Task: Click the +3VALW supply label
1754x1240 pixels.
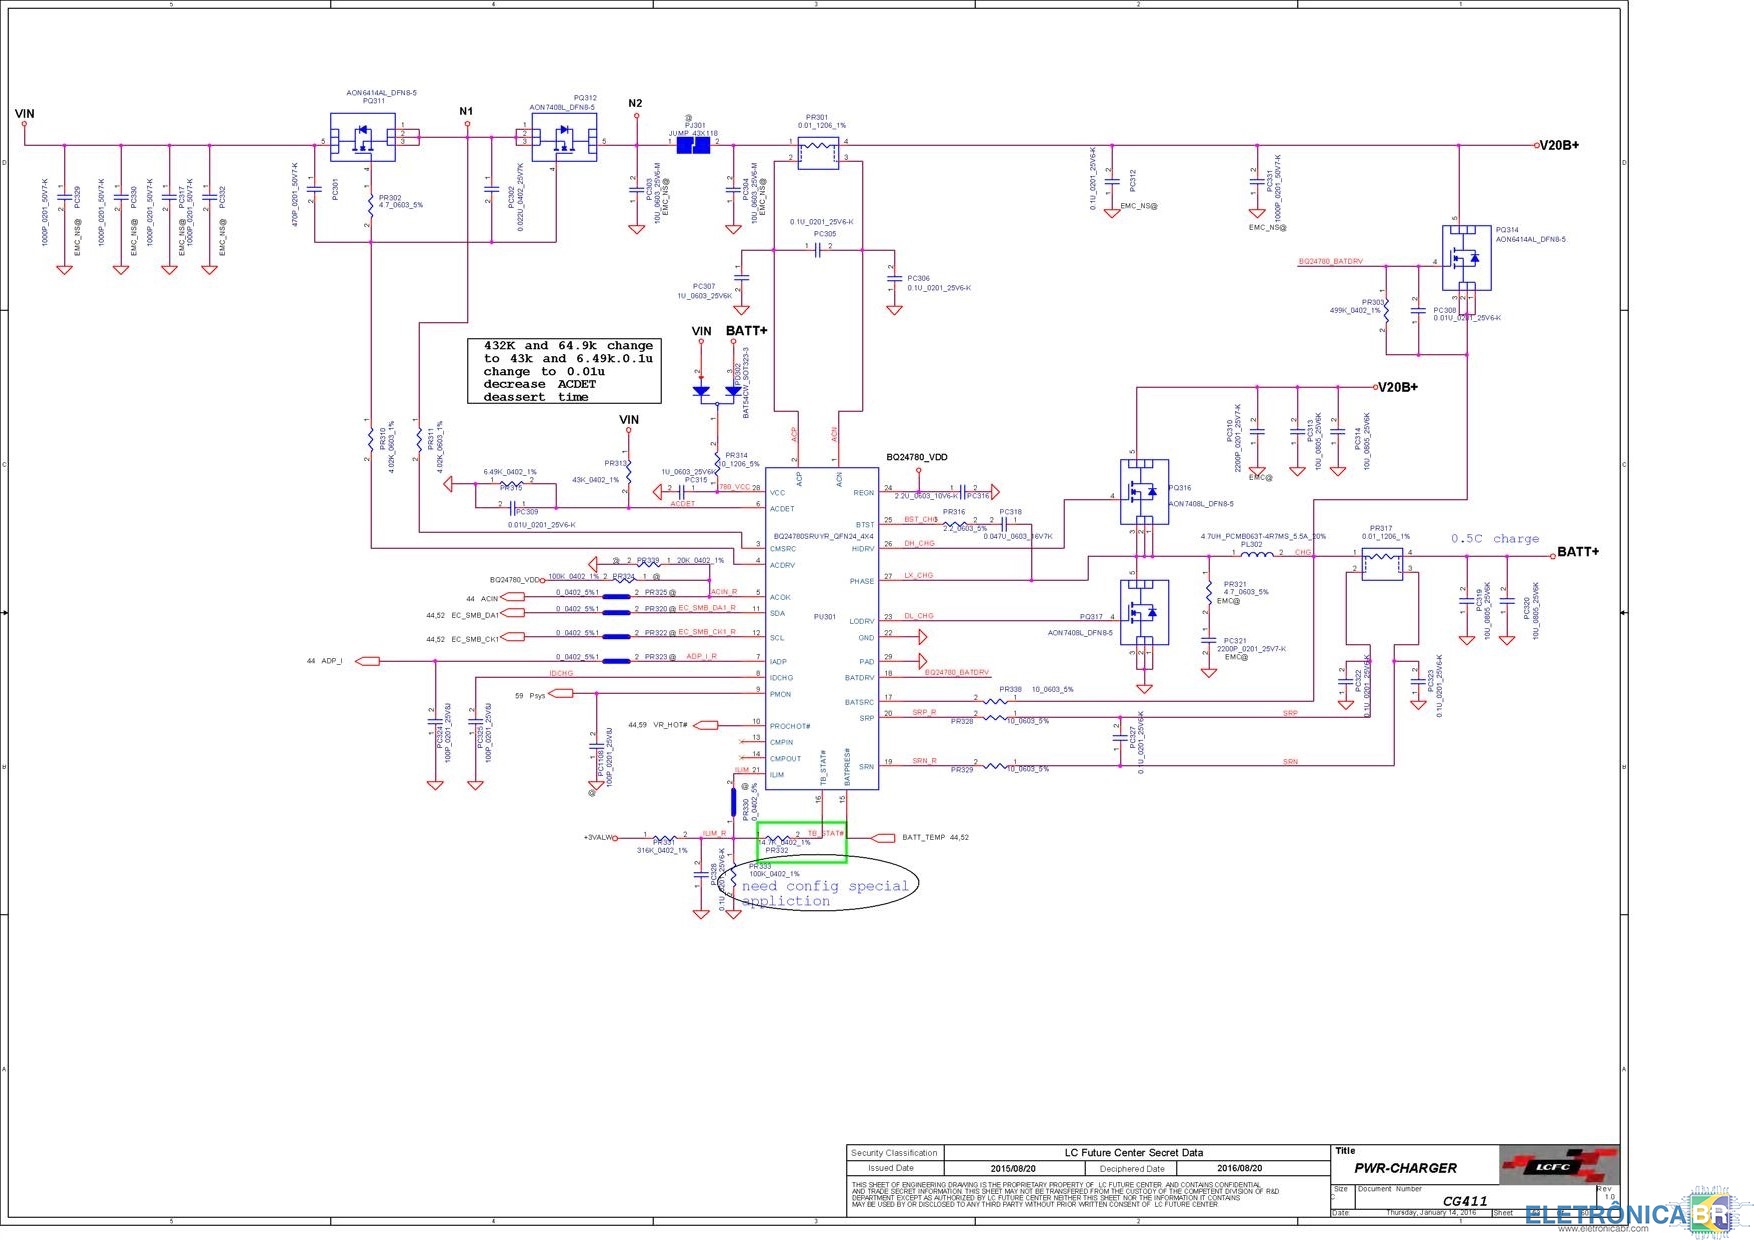Action: [x=597, y=838]
